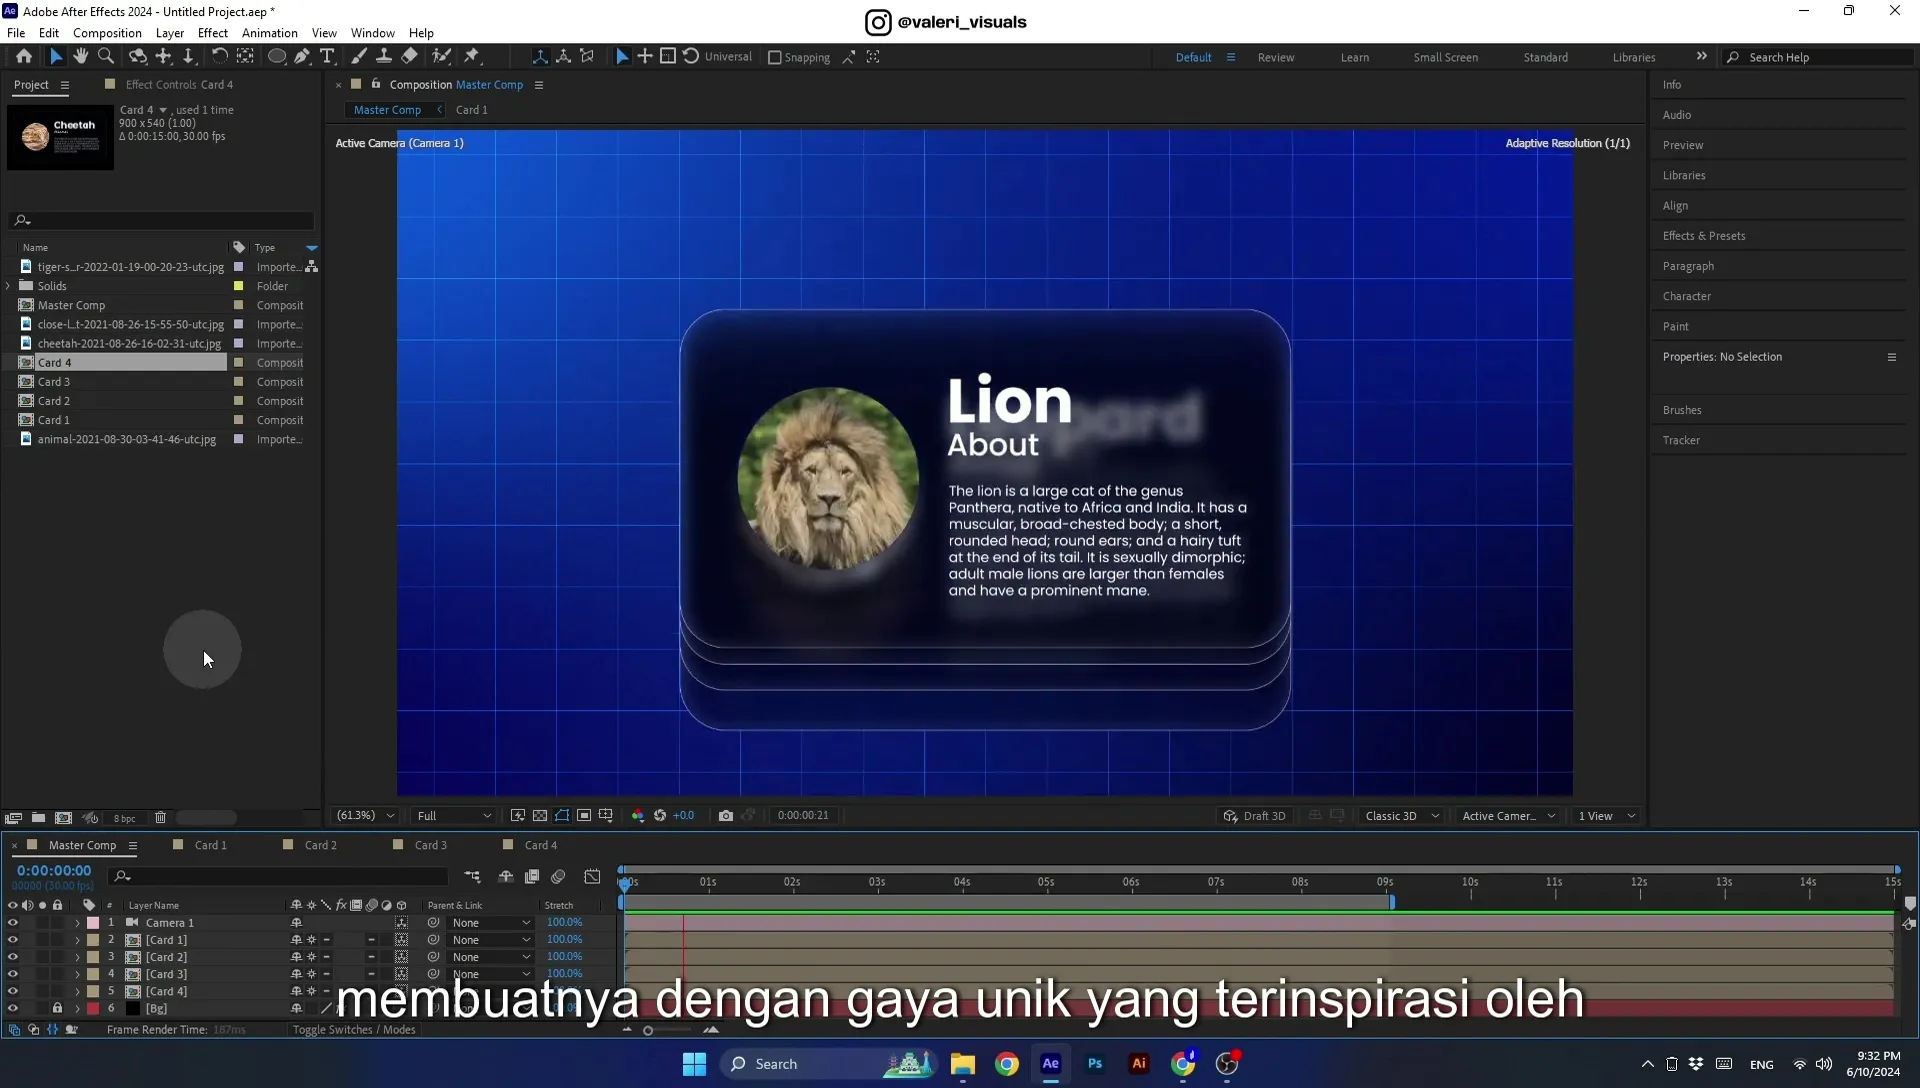Click the Home icon in toolbar
1920x1088 pixels.
coord(24,57)
